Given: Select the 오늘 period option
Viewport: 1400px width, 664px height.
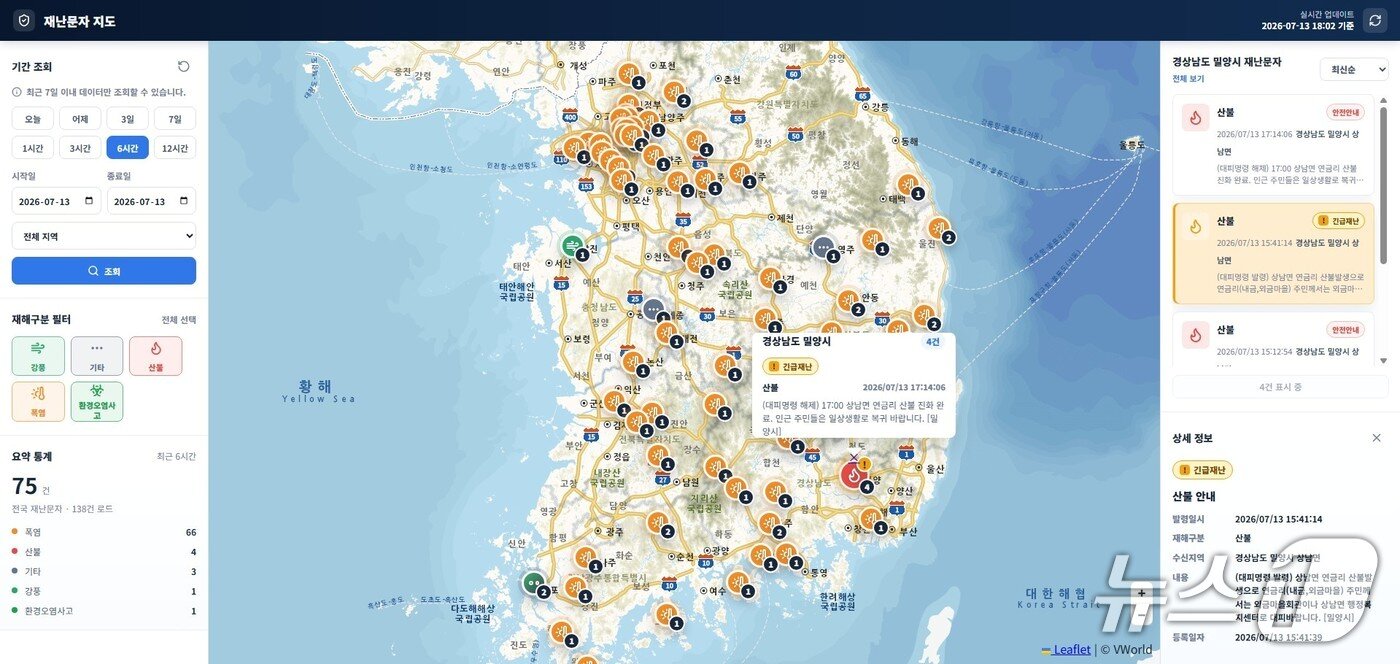Looking at the screenshot, I should coord(33,119).
